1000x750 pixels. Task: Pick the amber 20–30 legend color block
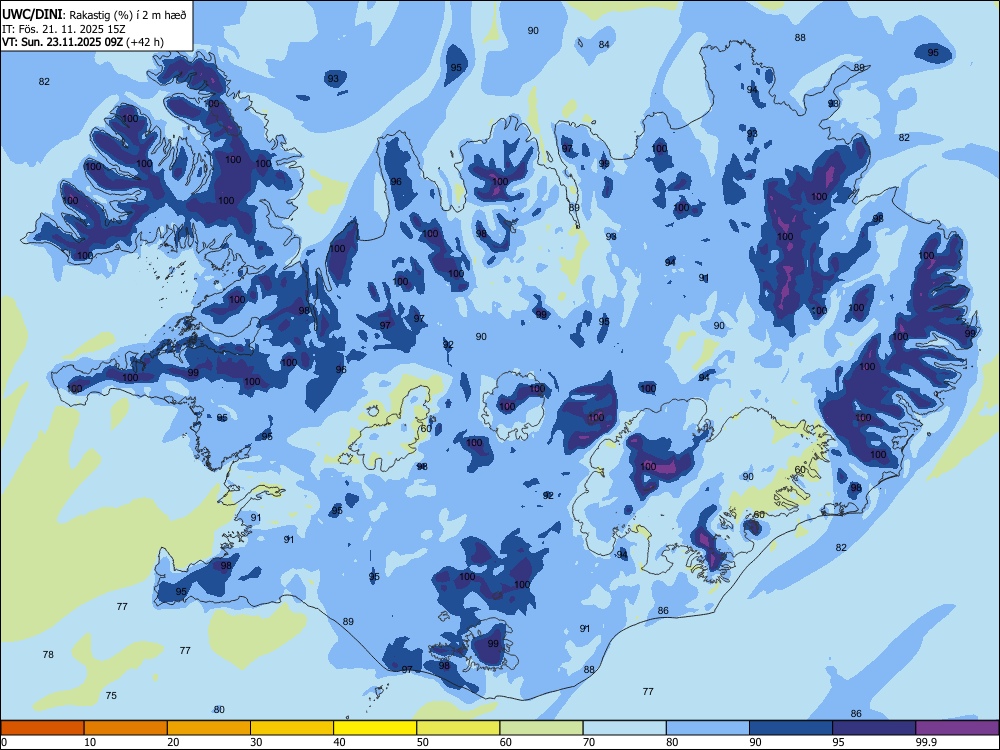pos(209,728)
